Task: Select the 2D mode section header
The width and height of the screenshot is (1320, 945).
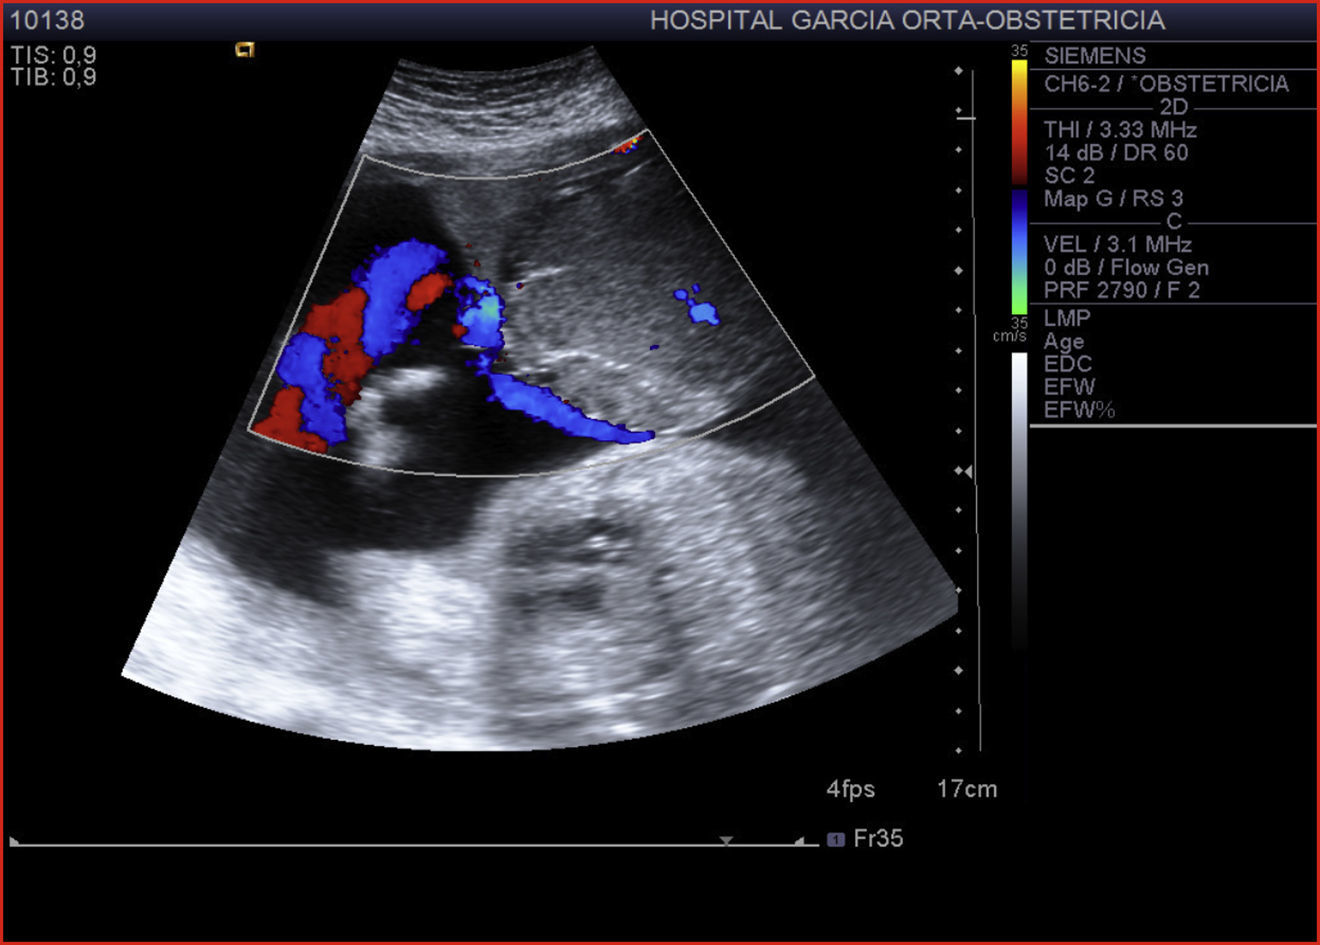Action: click(x=1173, y=107)
